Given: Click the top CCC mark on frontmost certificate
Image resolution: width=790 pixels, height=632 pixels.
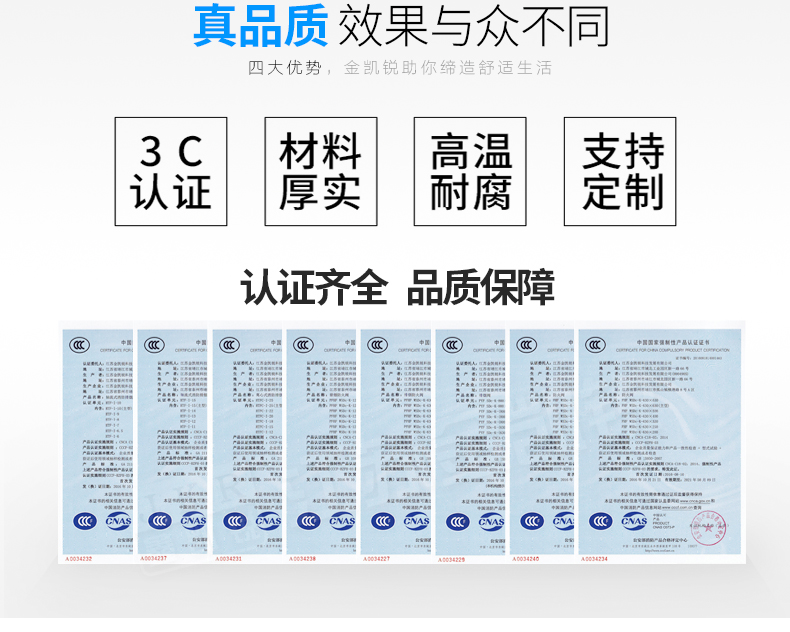Looking at the screenshot, I should click(599, 345).
